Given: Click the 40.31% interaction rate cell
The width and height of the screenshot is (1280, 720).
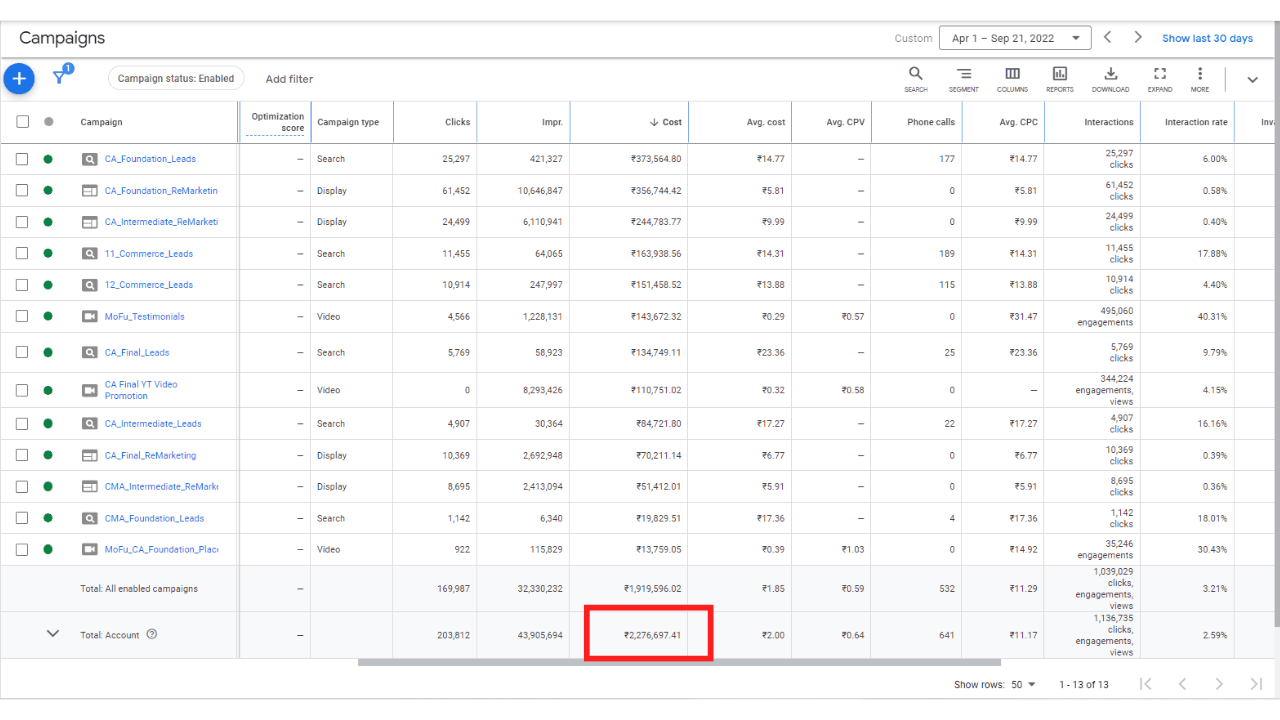Looking at the screenshot, I should [1212, 317].
